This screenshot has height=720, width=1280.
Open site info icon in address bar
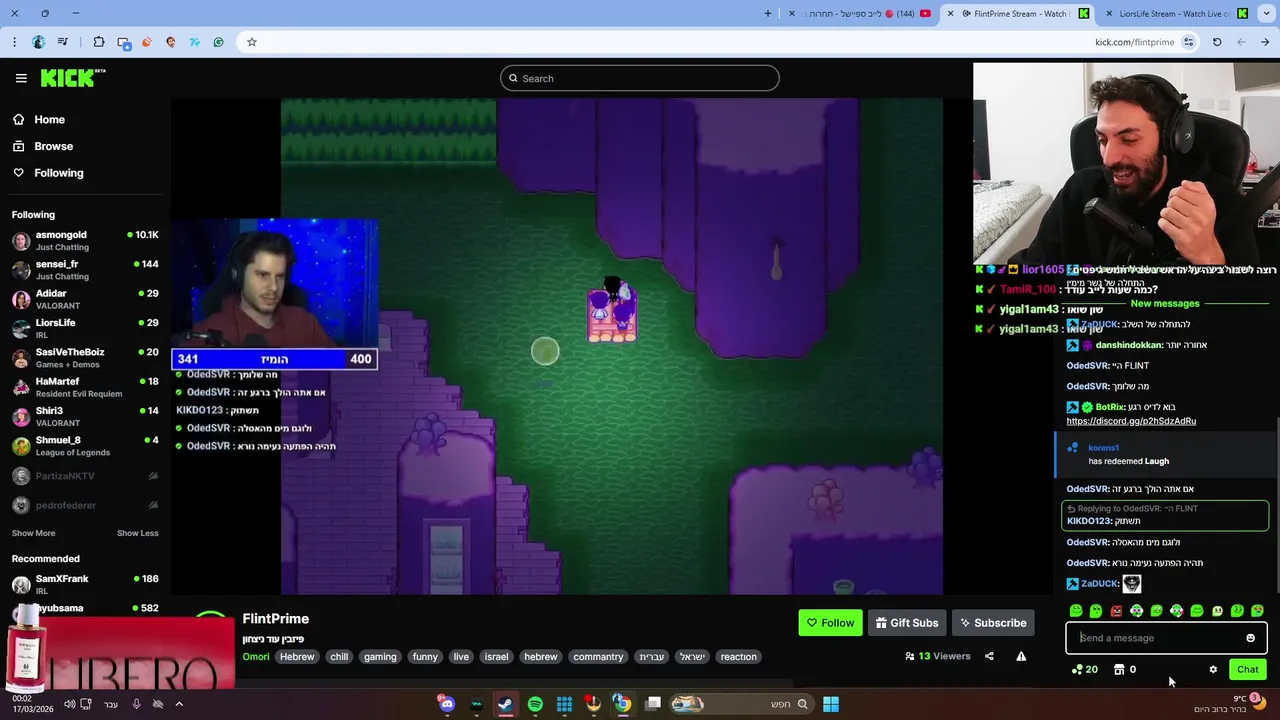tap(1188, 42)
